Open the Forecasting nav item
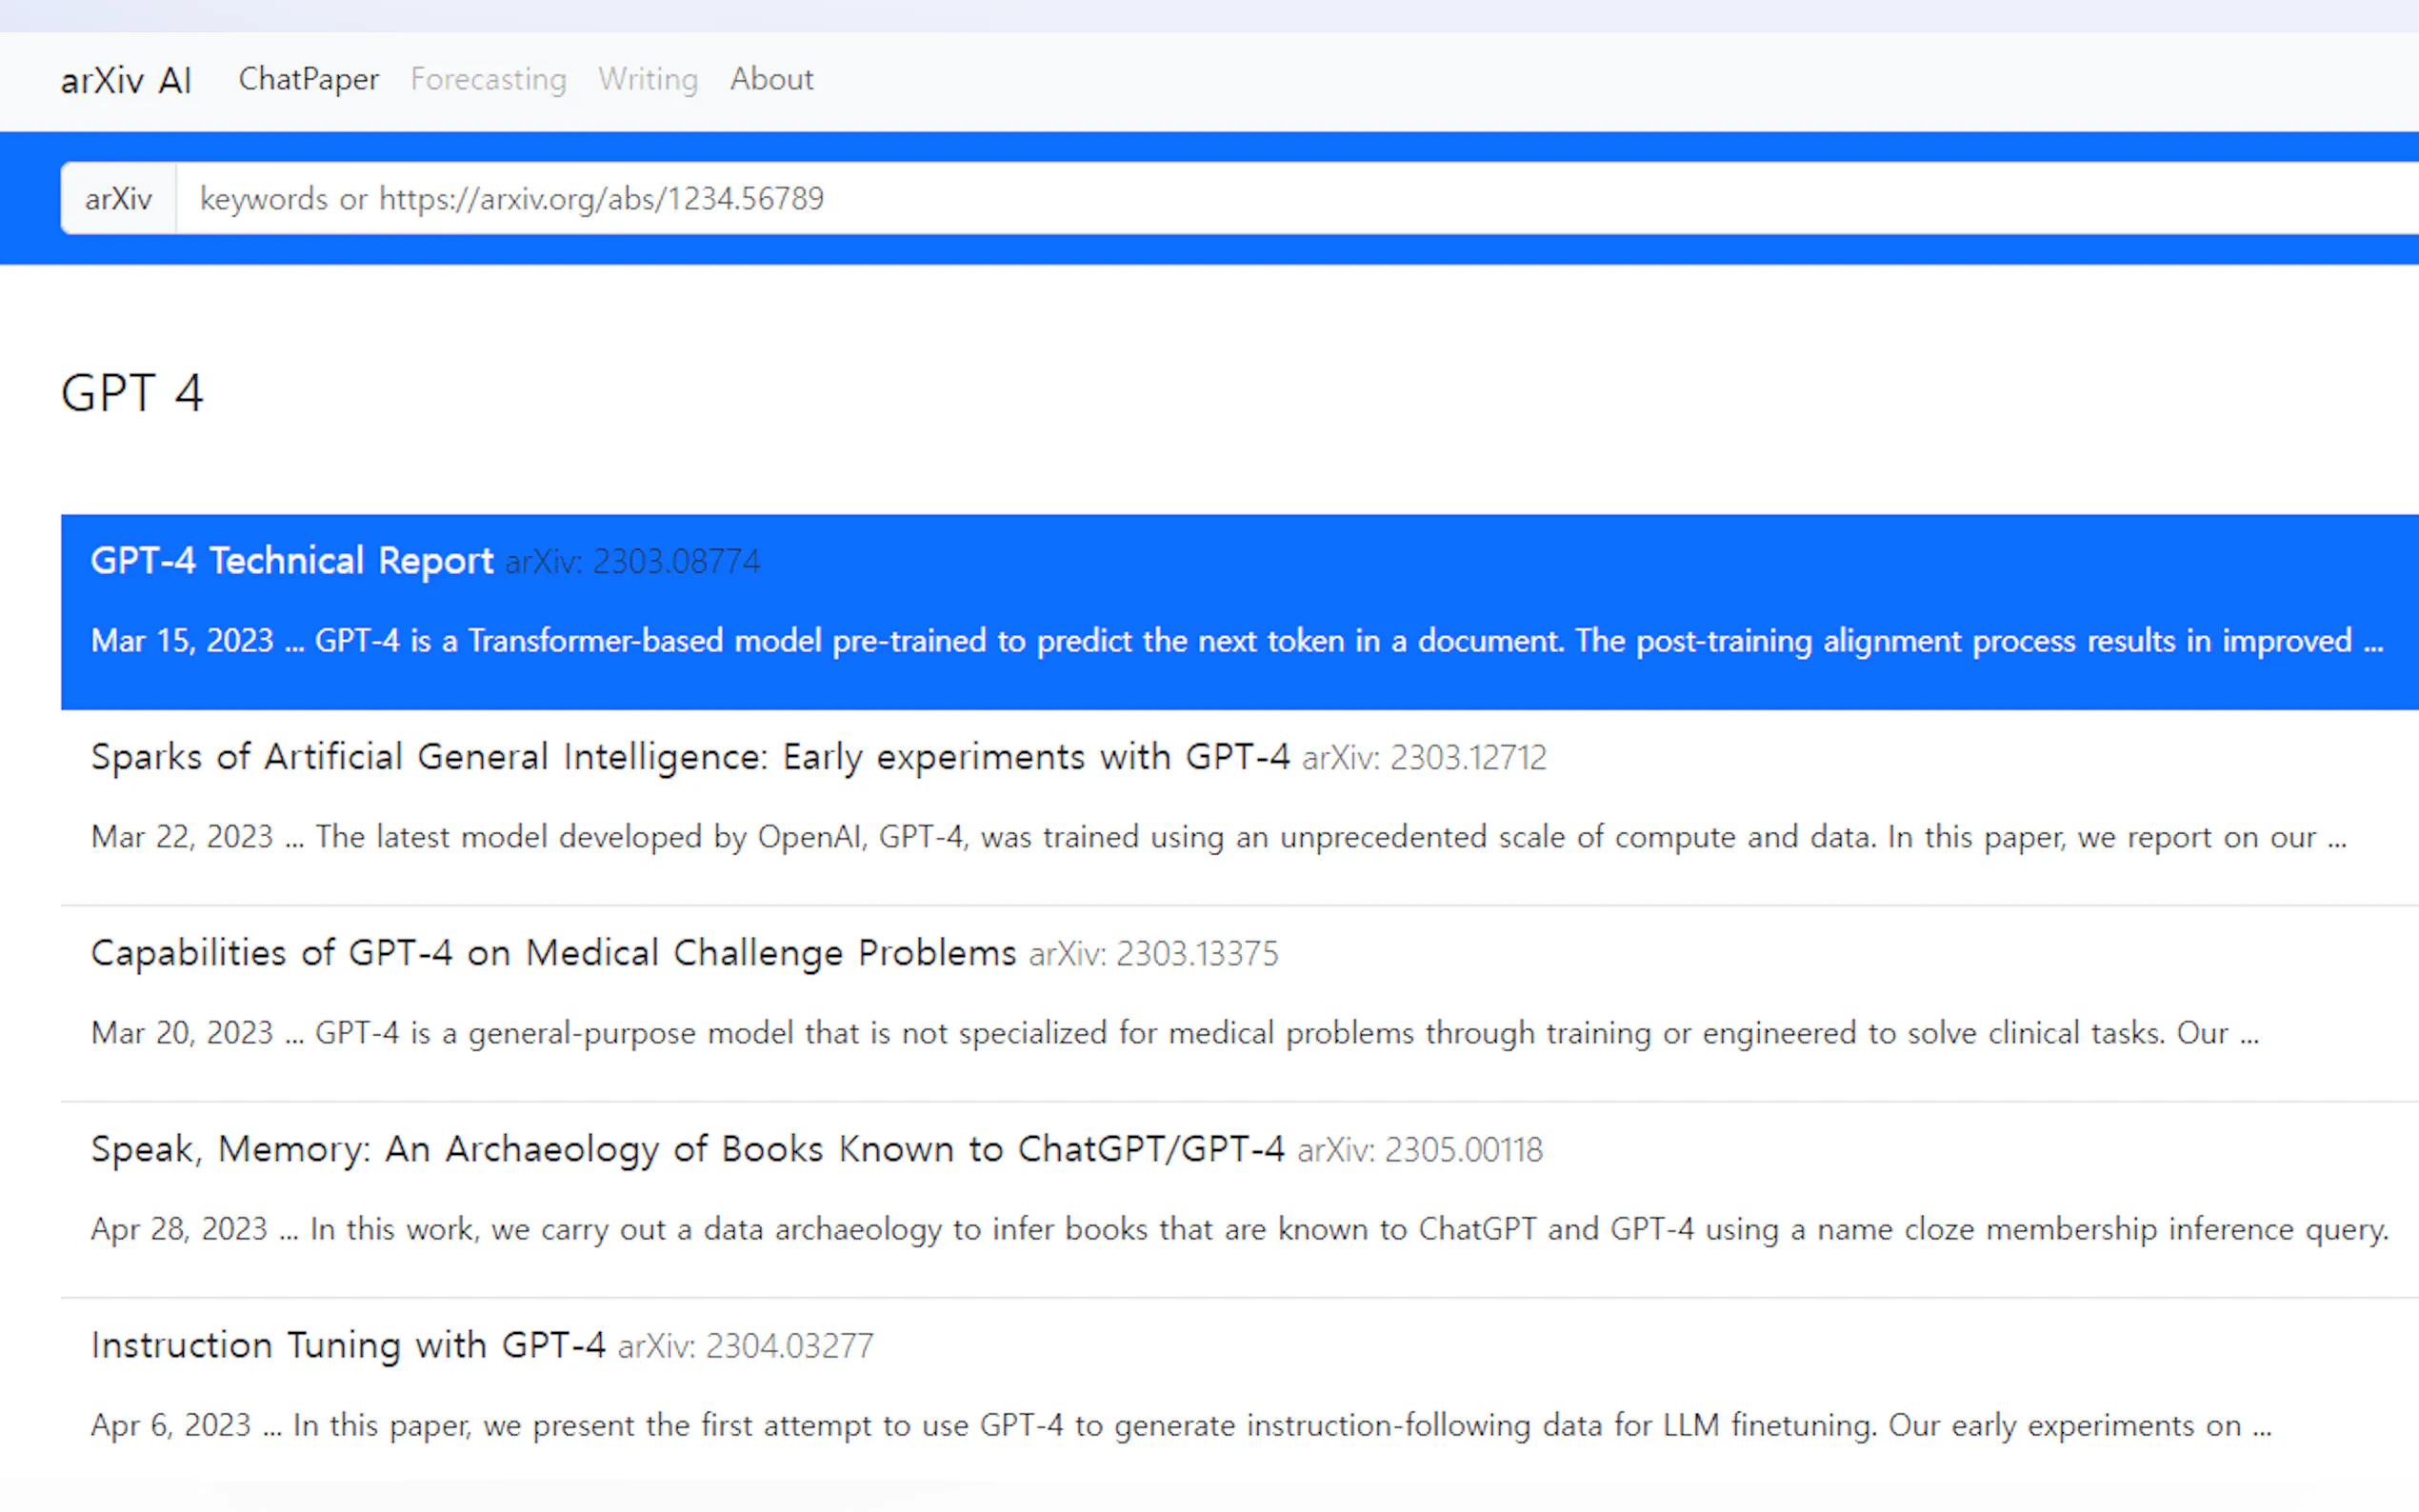Image resolution: width=2419 pixels, height=1512 pixels. (488, 79)
